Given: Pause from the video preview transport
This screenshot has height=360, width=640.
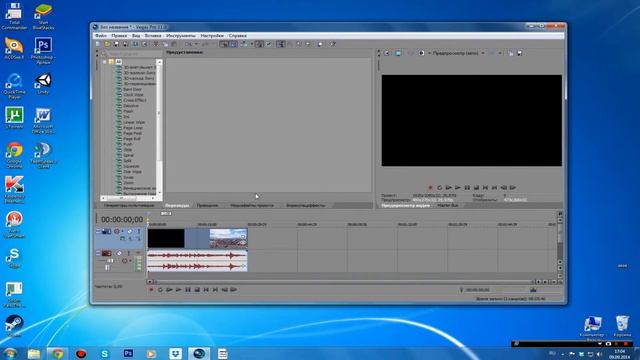Looking at the screenshot, I should pyautogui.click(x=467, y=188).
